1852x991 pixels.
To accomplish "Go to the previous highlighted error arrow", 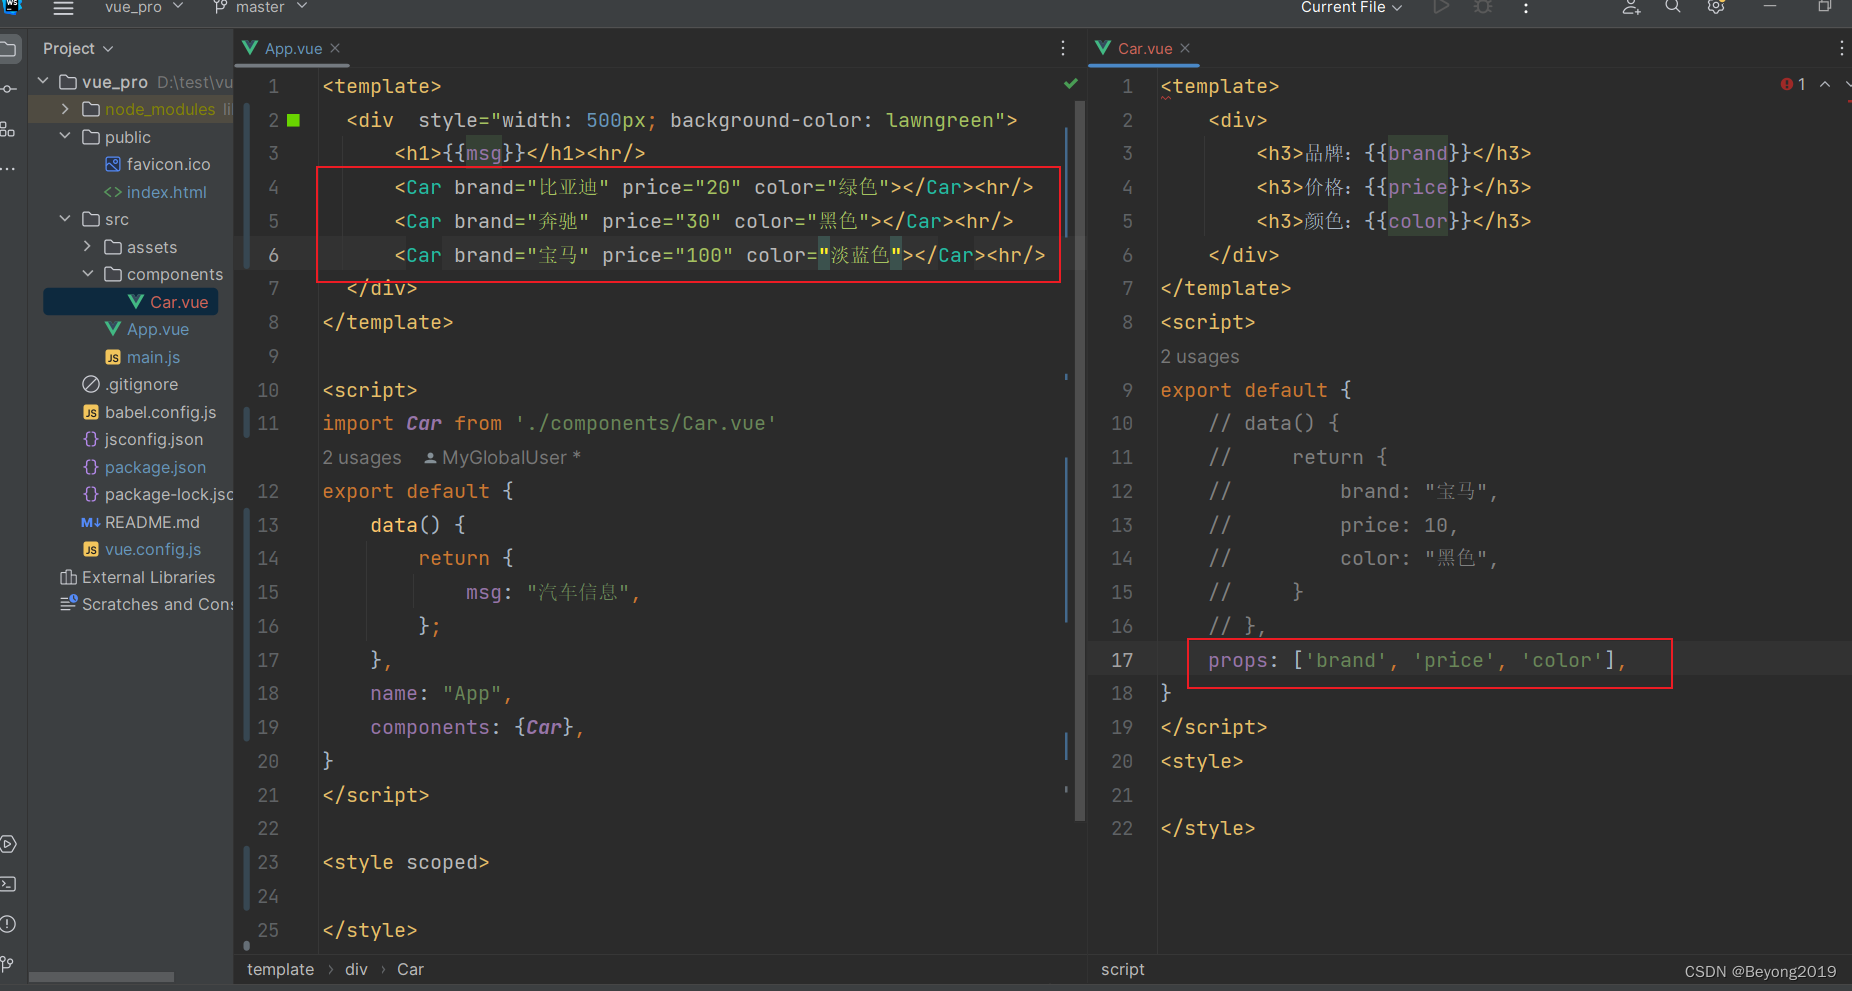I will pyautogui.click(x=1825, y=84).
